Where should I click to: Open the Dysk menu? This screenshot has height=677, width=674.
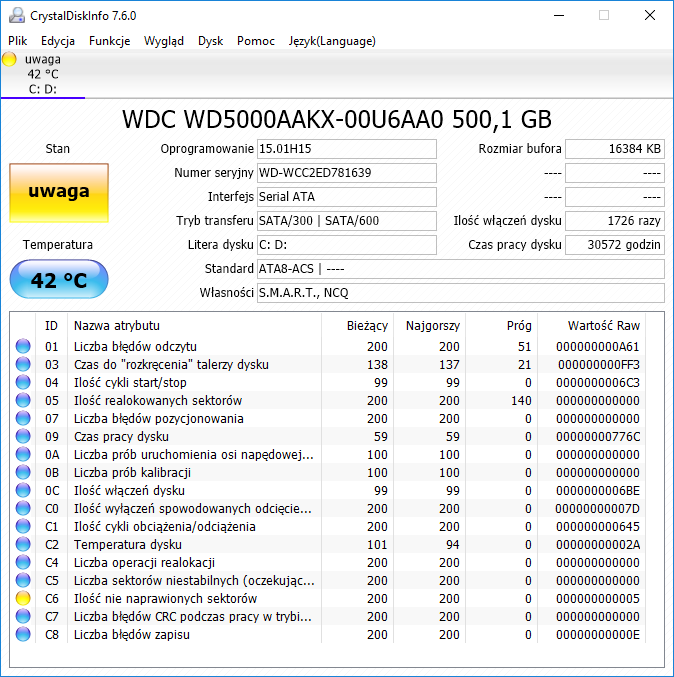[210, 41]
